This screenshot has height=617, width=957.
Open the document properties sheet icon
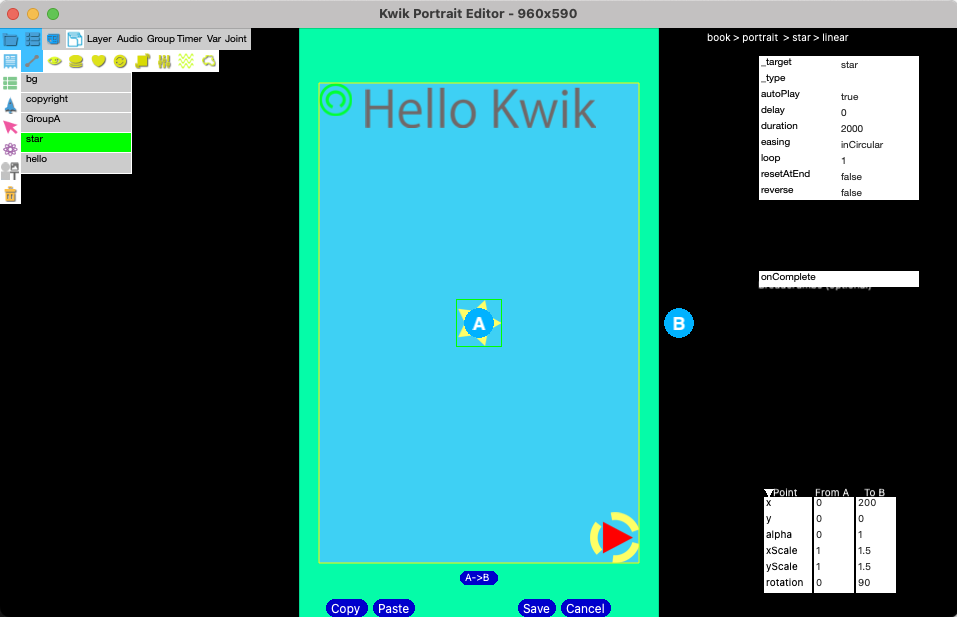pos(10,61)
